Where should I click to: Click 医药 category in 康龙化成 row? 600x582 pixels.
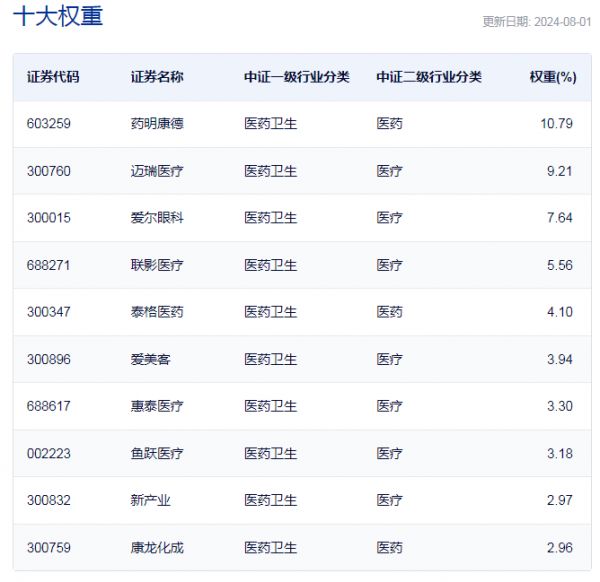coord(389,548)
